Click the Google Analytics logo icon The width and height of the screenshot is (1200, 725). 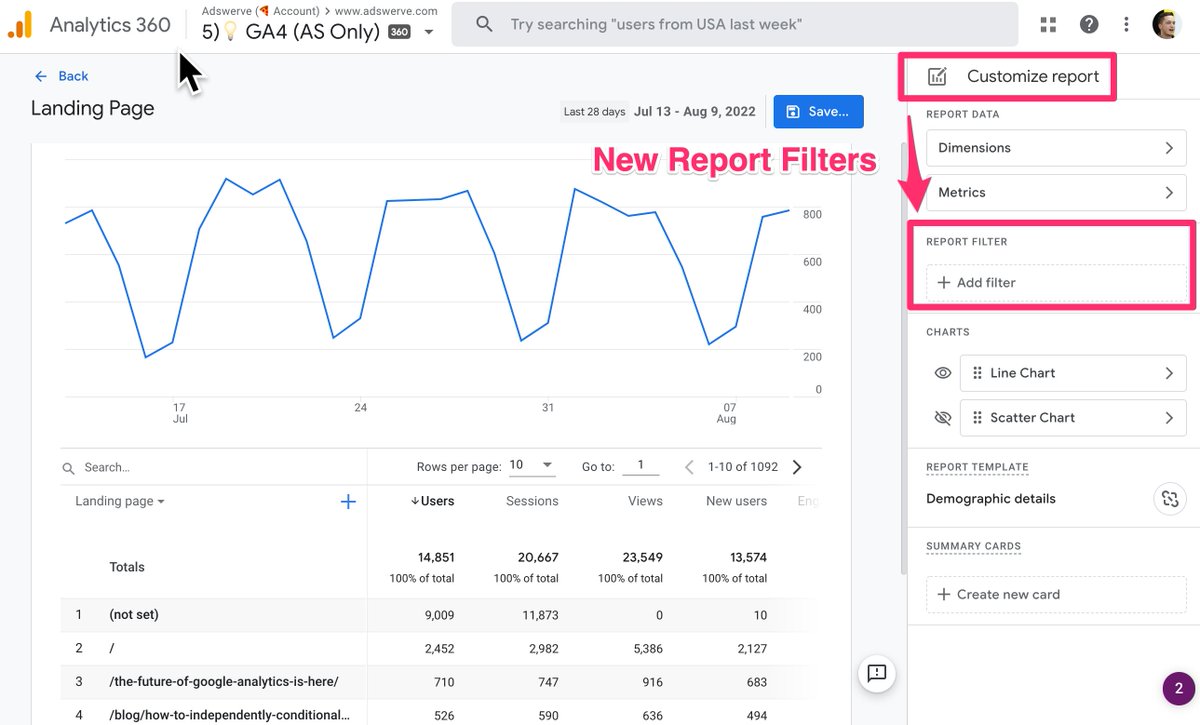tap(20, 24)
